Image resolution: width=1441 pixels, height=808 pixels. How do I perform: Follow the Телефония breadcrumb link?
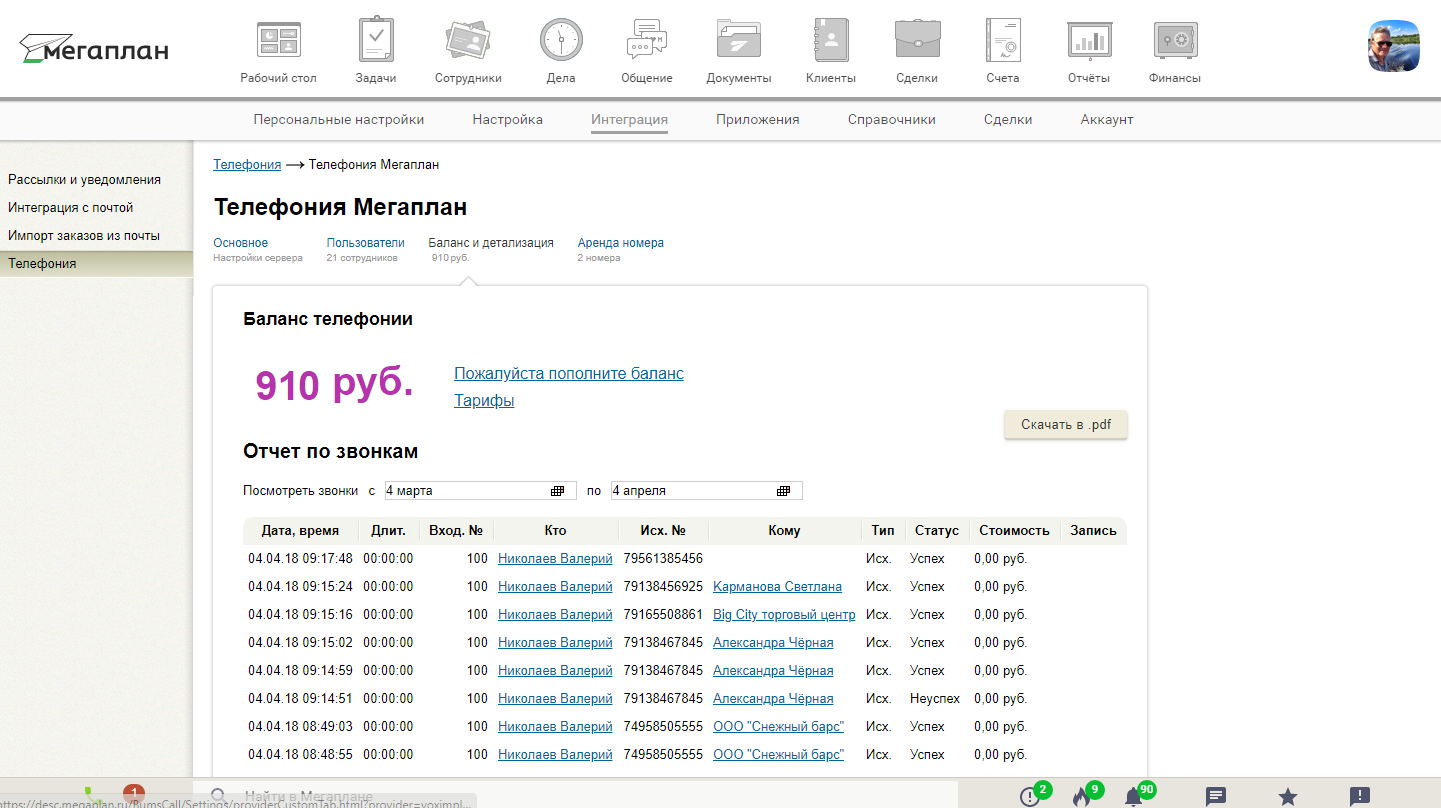click(x=247, y=164)
